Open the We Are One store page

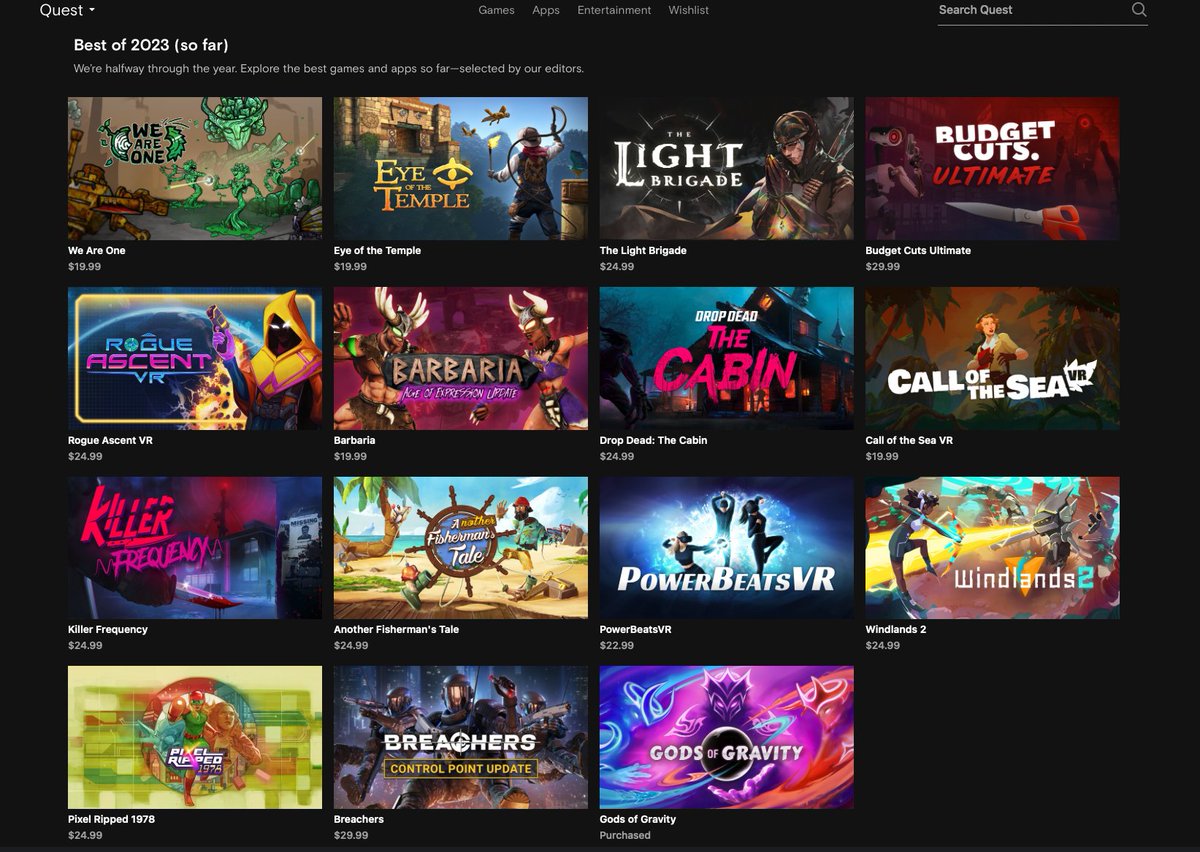coord(194,167)
